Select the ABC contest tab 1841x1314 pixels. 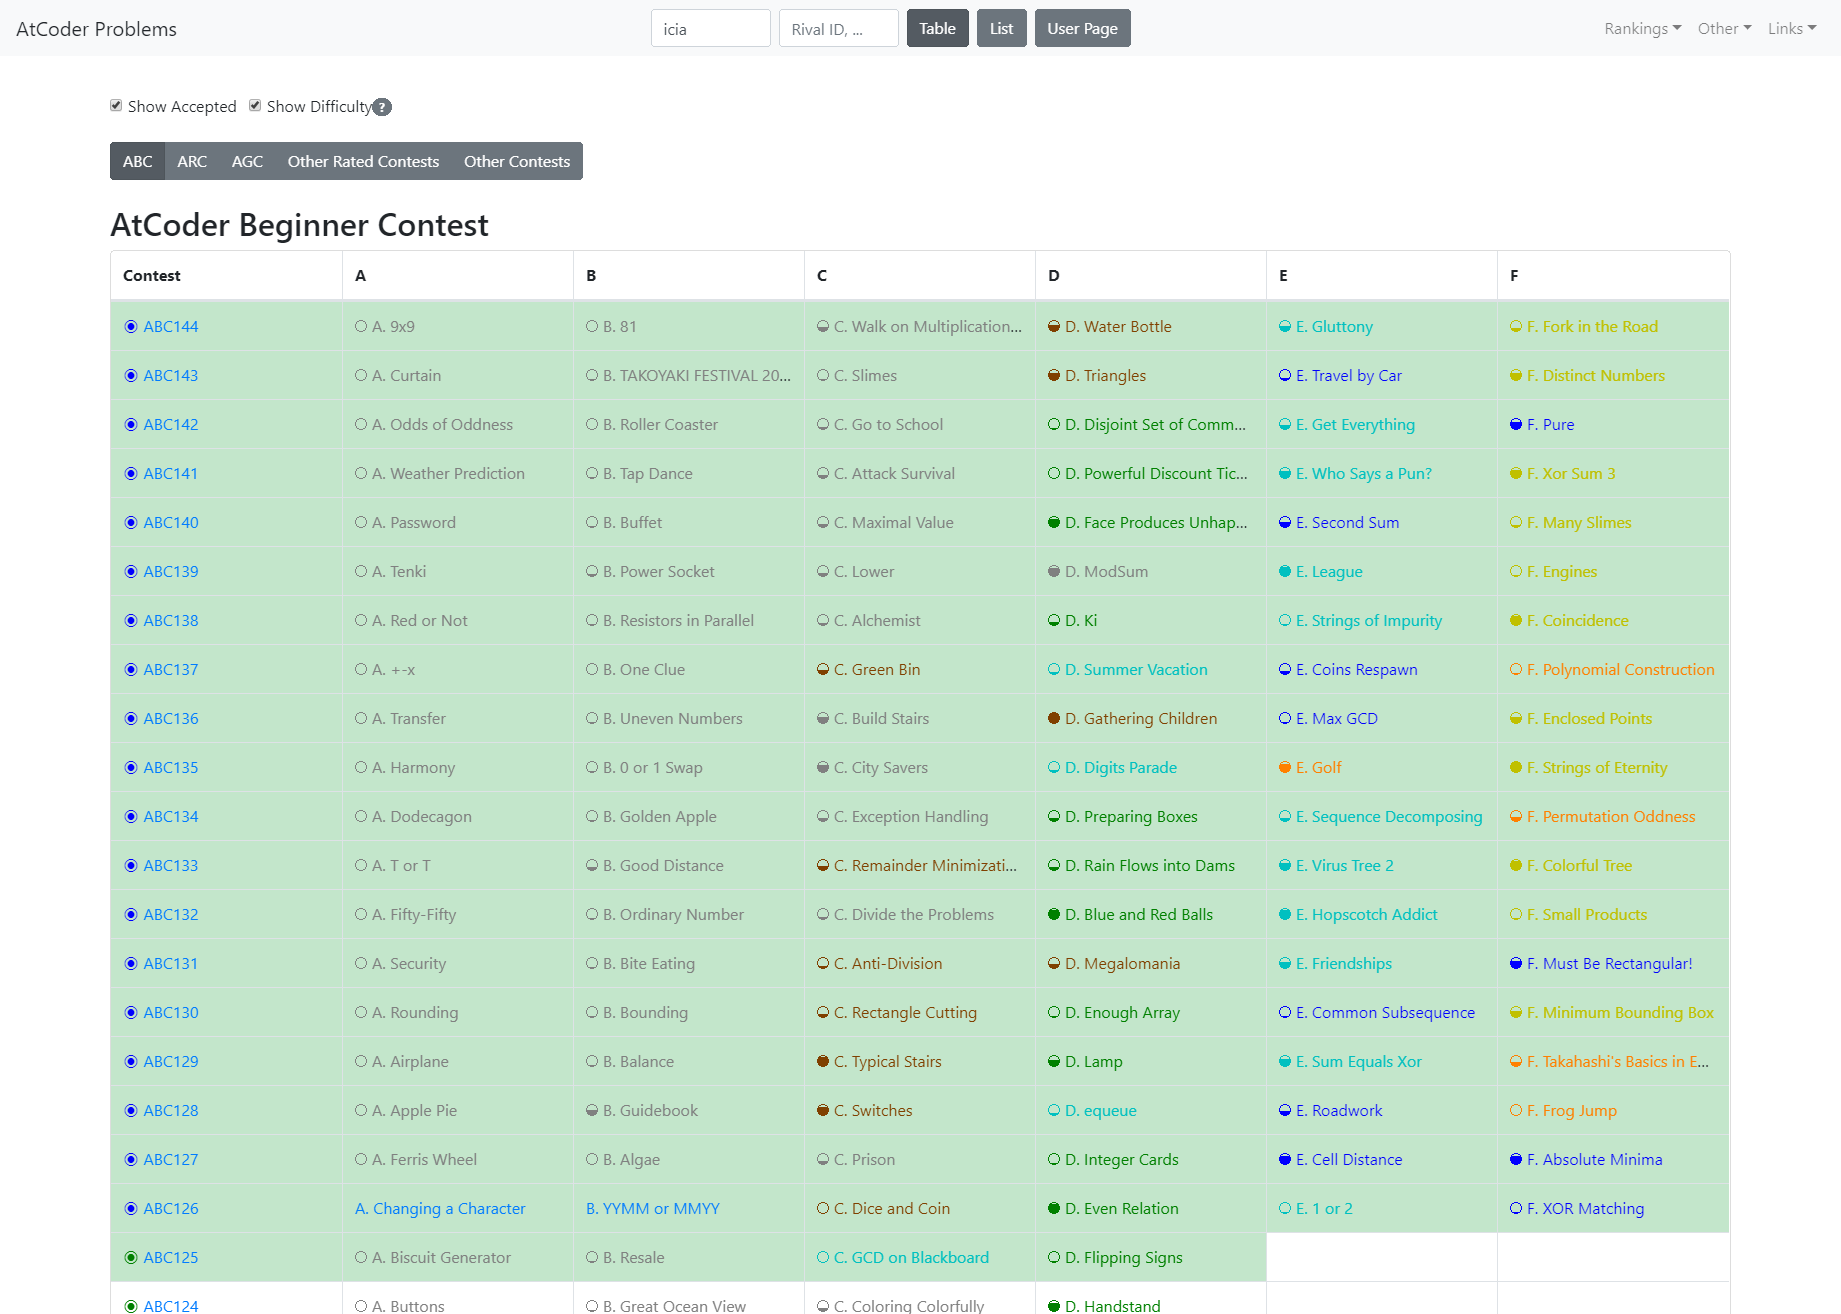coord(138,161)
